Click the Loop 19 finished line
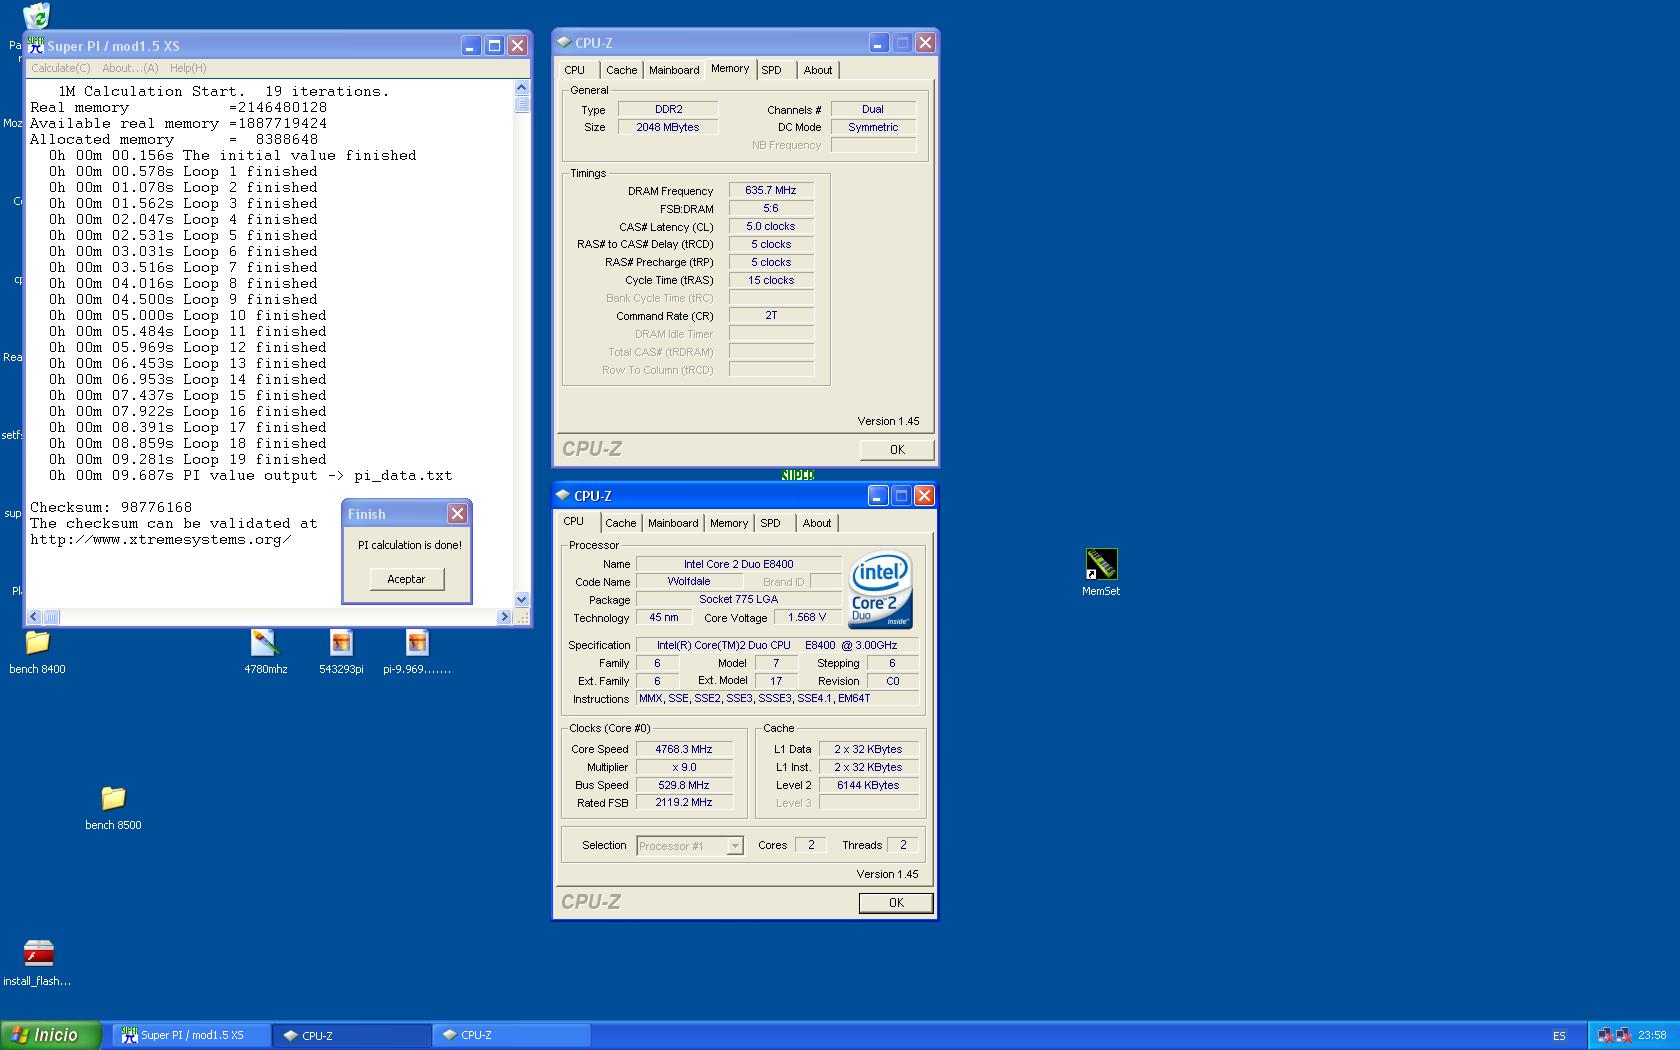The image size is (1680, 1050). [x=187, y=460]
